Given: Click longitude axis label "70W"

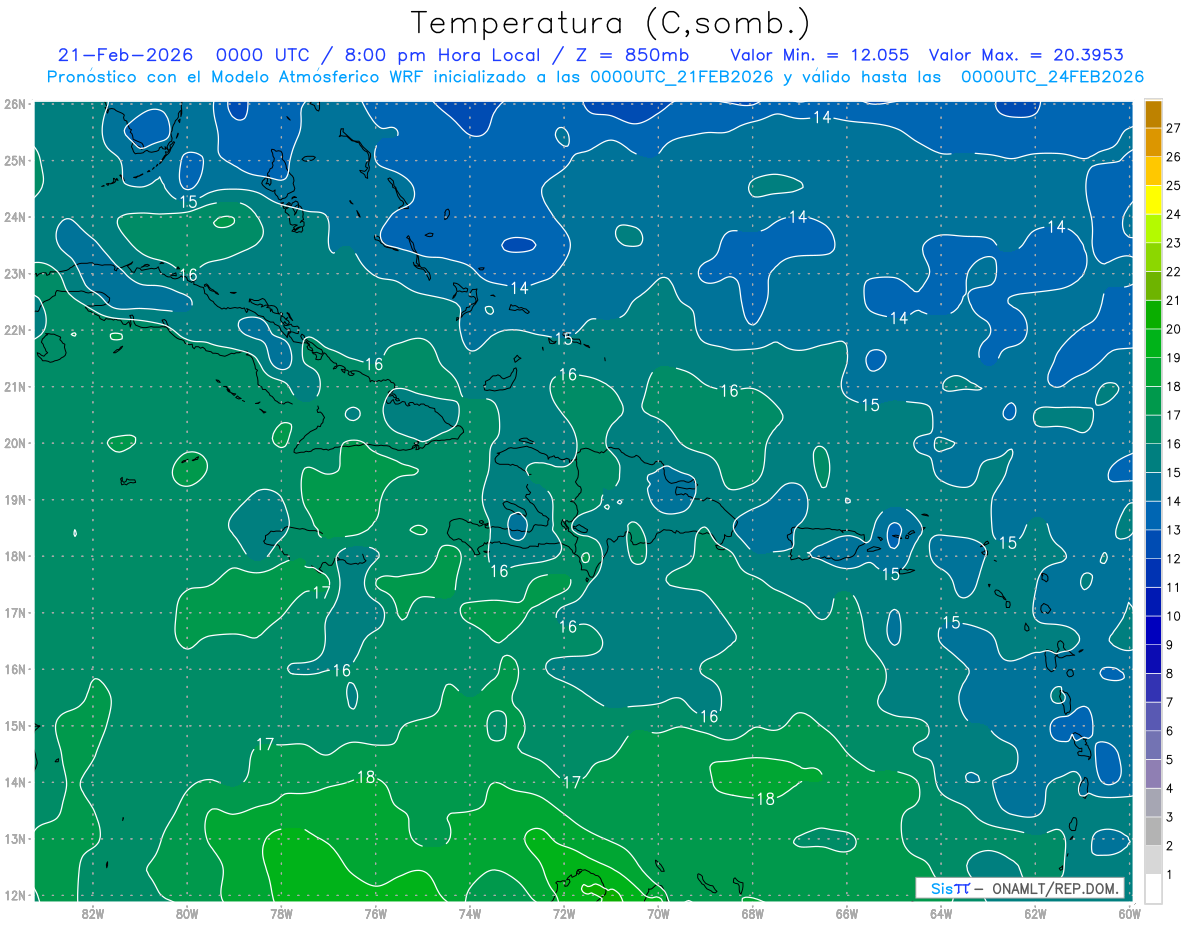Looking at the screenshot, I should (658, 913).
